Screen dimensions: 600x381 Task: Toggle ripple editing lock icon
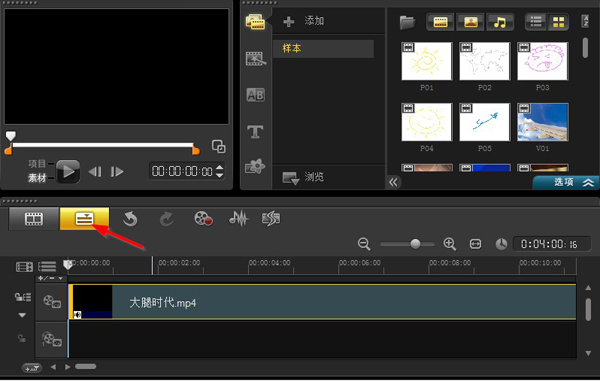[x=23, y=297]
